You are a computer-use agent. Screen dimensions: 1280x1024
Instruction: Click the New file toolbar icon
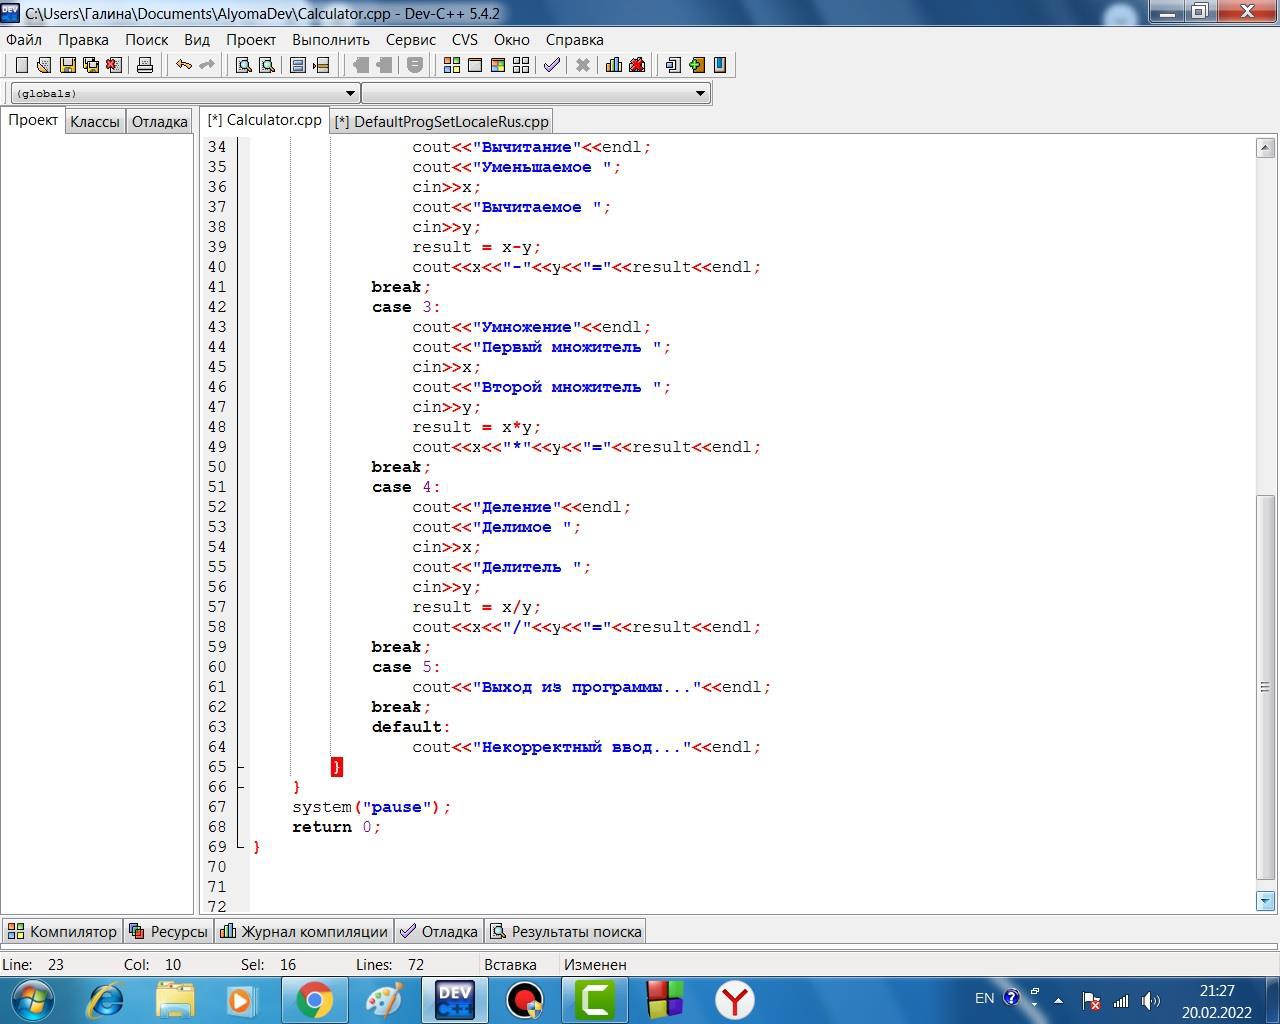(21, 65)
